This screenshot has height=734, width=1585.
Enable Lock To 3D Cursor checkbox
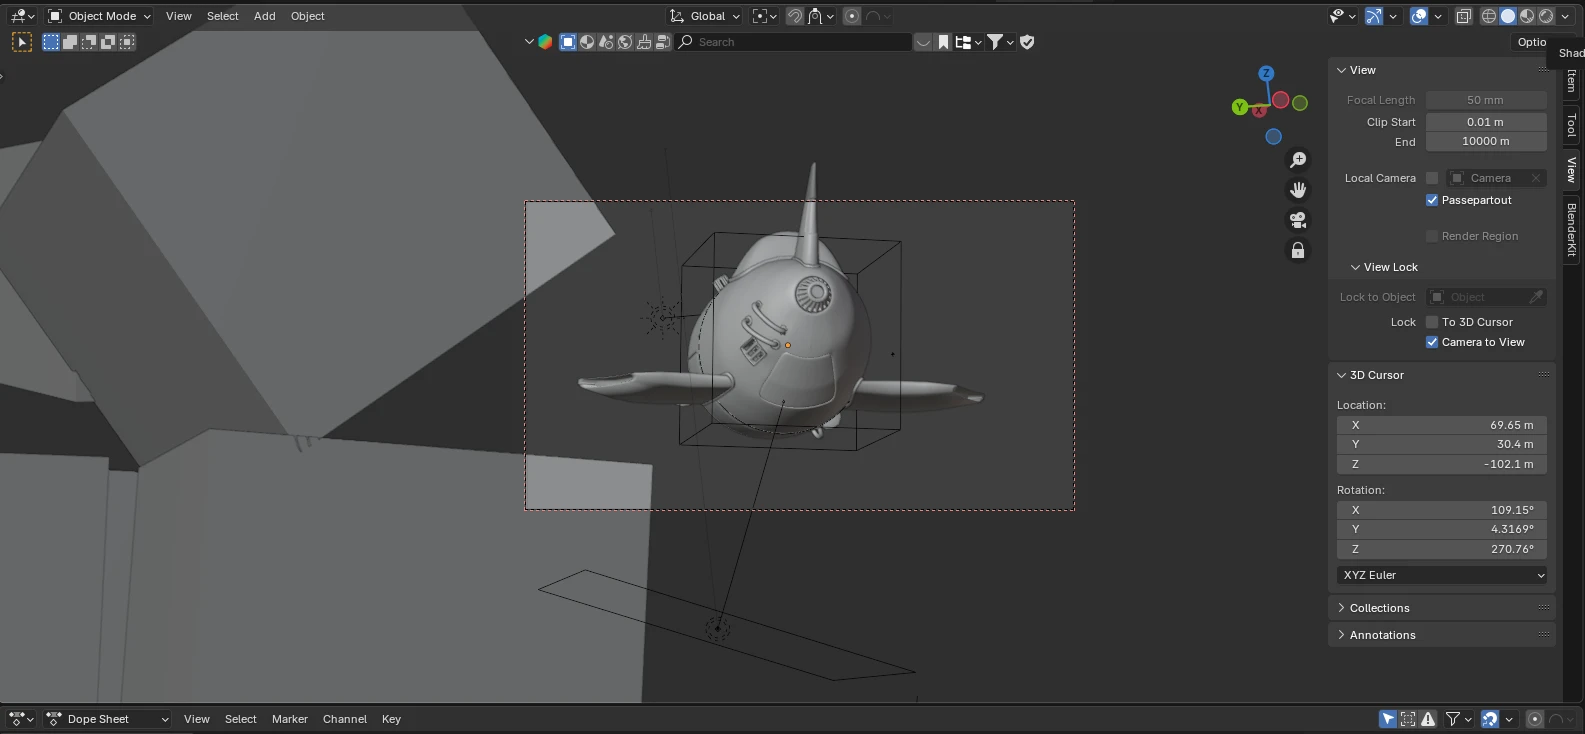1432,322
